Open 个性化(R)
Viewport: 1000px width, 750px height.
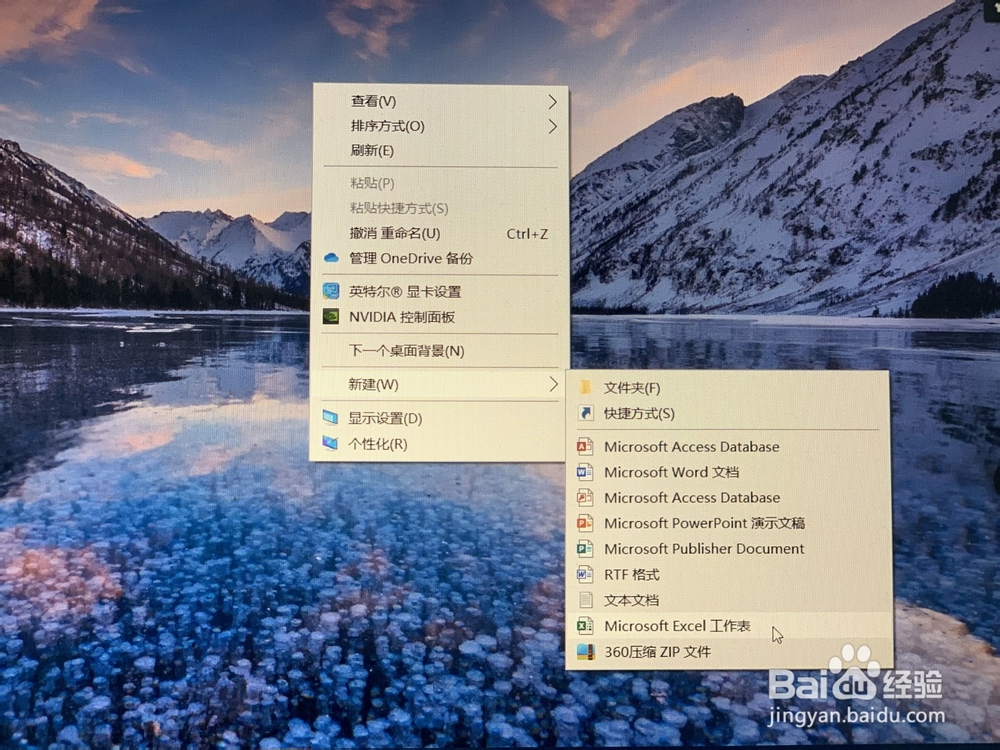[439, 444]
